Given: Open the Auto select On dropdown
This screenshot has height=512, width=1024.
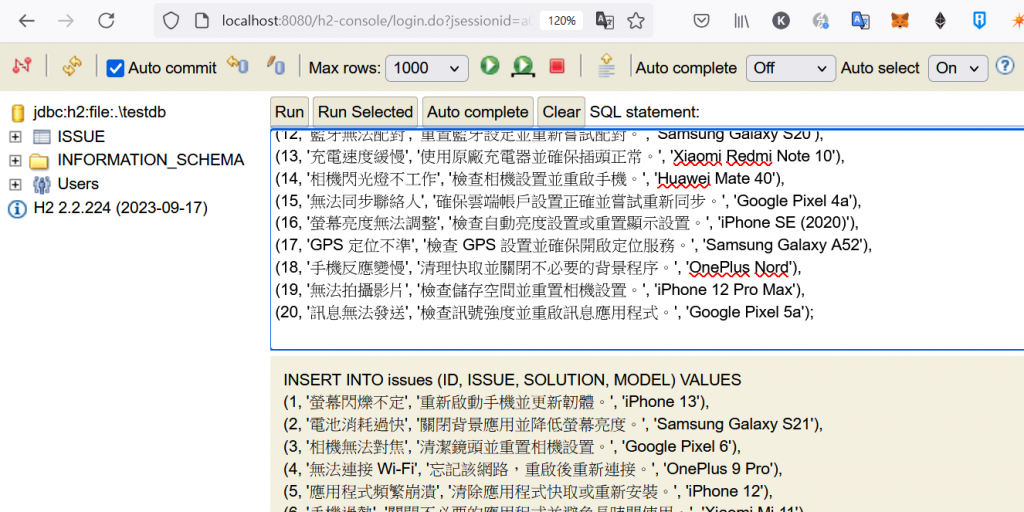Looking at the screenshot, I should tap(958, 68).
